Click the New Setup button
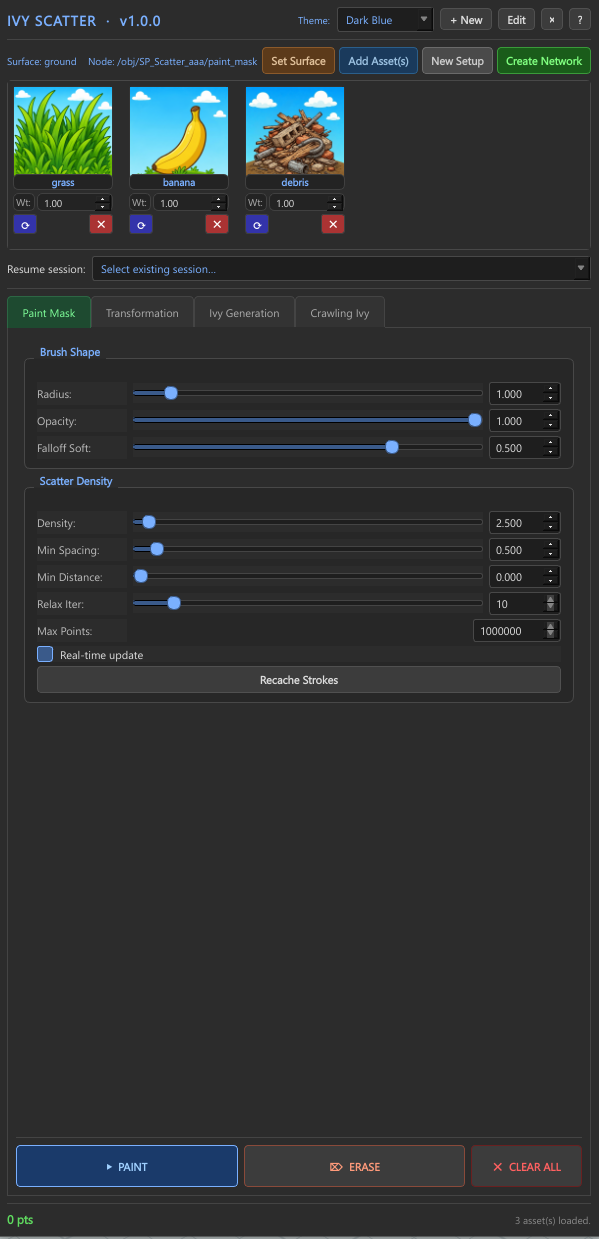Screen dimensions: 599x1239 tap(457, 61)
